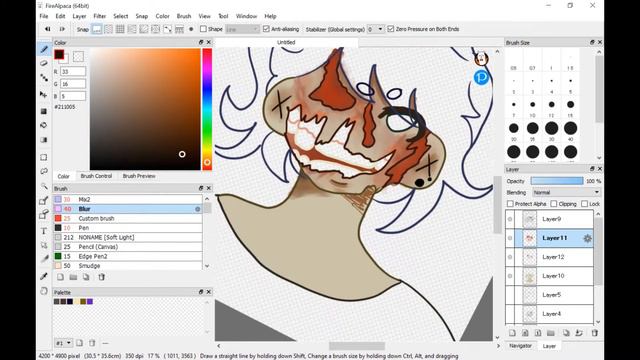Select the Hand tool

coord(44,291)
